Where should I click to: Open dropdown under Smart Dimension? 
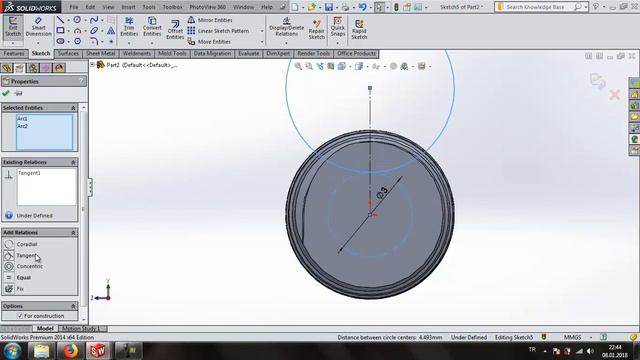click(38, 43)
